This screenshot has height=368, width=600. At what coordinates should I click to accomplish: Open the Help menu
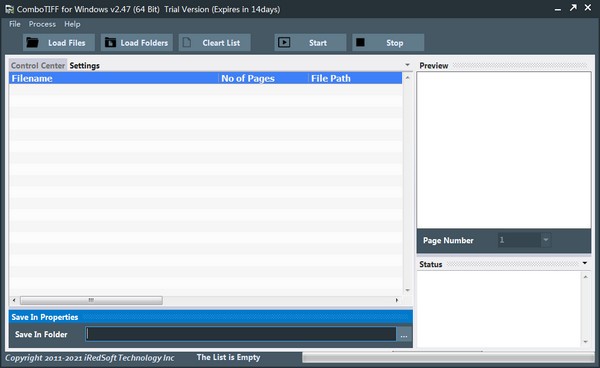point(72,24)
